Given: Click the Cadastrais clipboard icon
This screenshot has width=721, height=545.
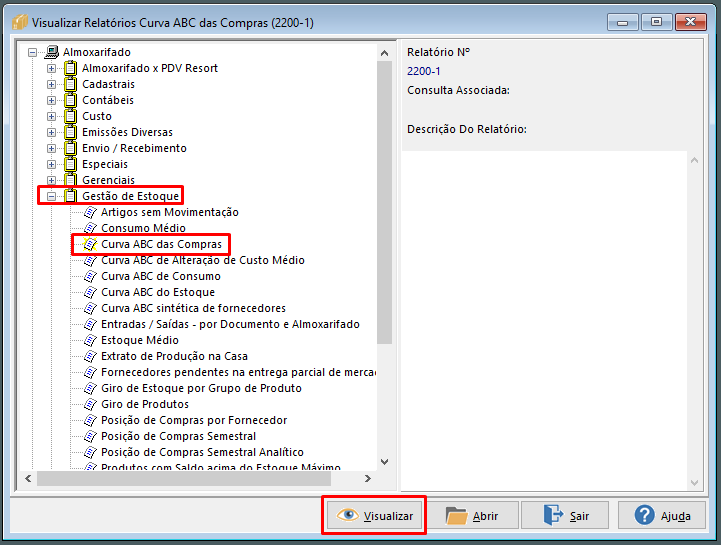Looking at the screenshot, I should click(70, 84).
